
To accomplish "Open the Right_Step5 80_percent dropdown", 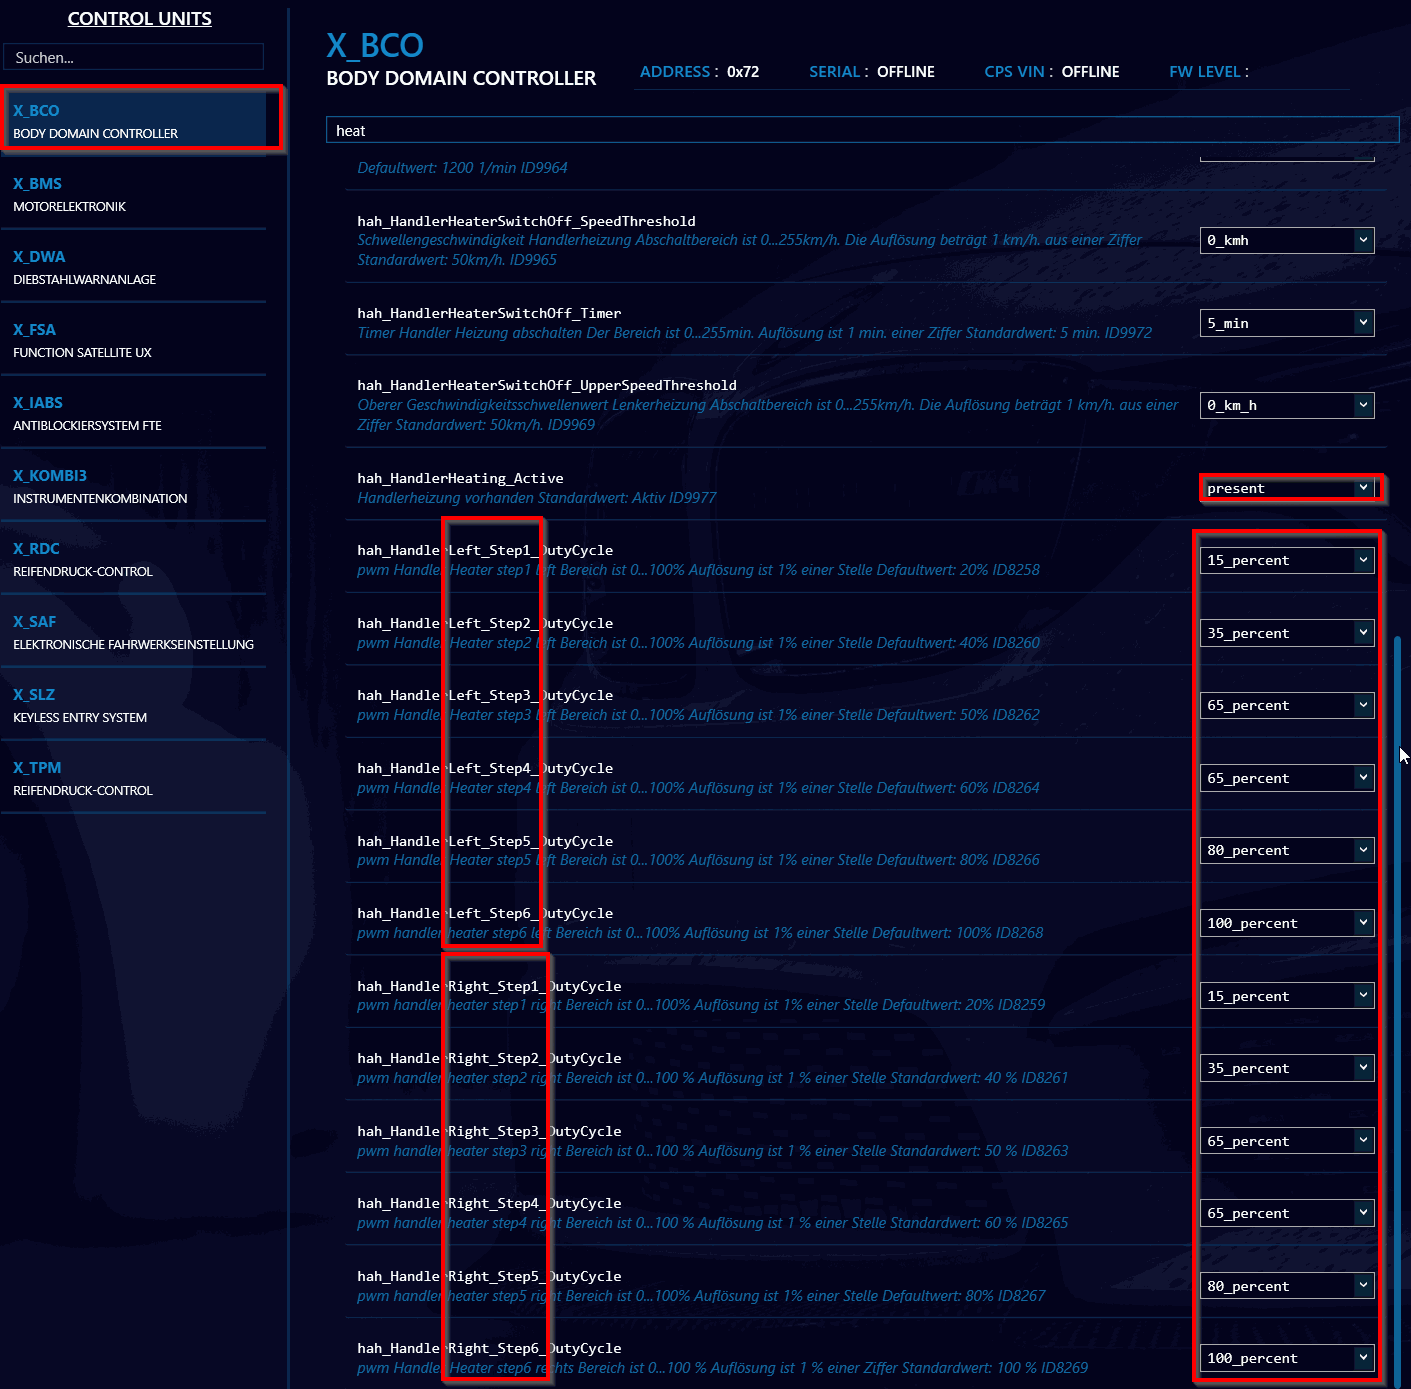I will coord(1286,1286).
